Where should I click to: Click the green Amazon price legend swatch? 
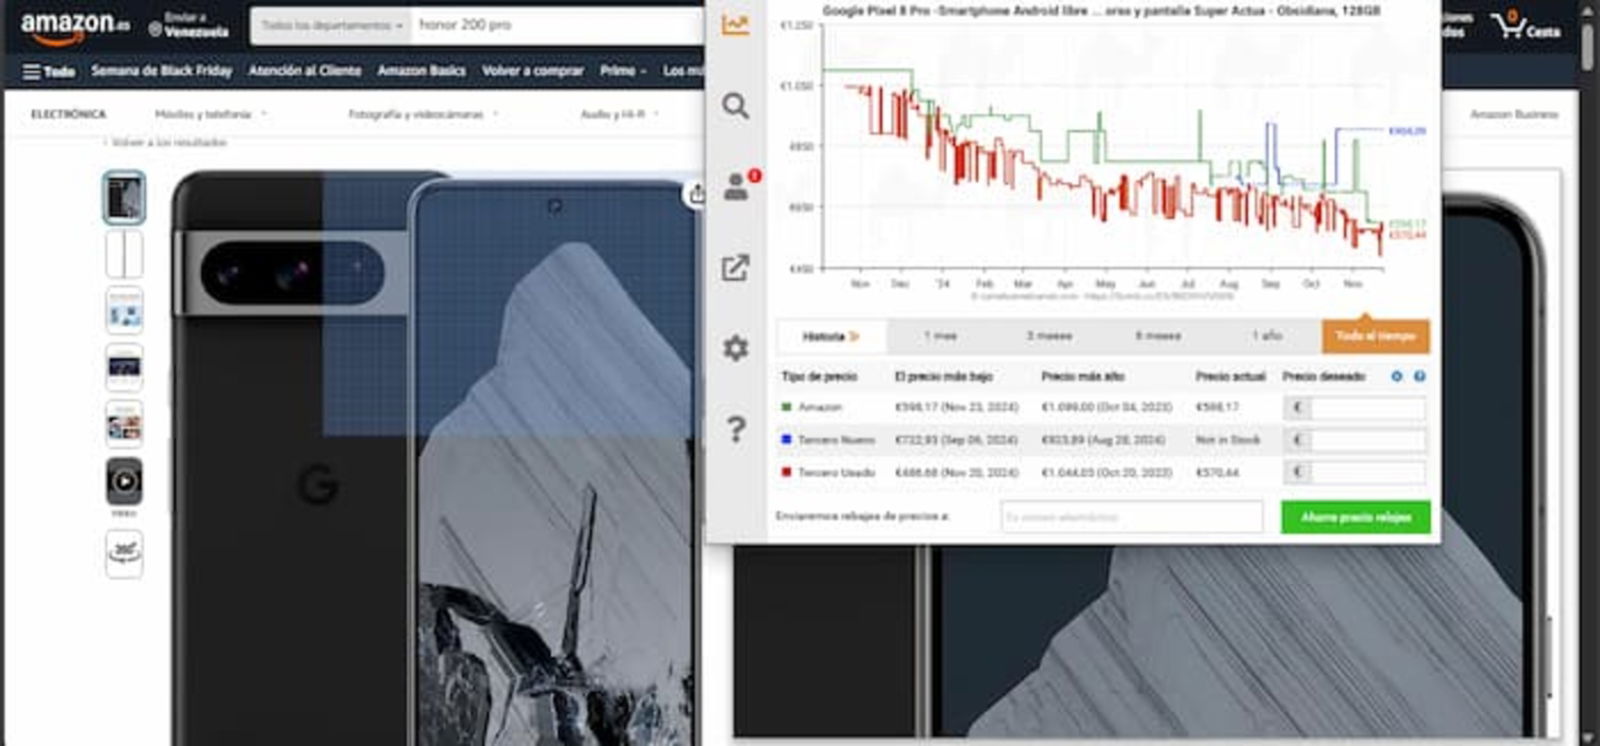pos(786,407)
